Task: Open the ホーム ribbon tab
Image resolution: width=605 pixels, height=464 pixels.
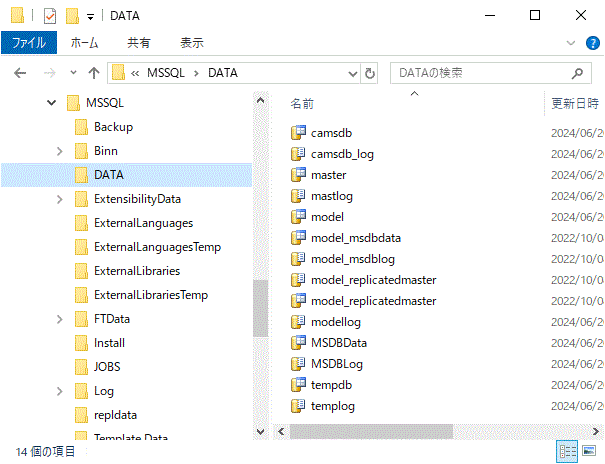Action: [x=84, y=43]
